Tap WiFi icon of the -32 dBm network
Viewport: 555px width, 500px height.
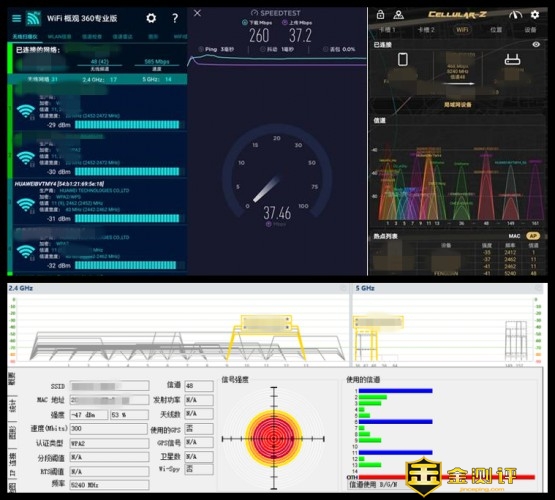click(26, 252)
